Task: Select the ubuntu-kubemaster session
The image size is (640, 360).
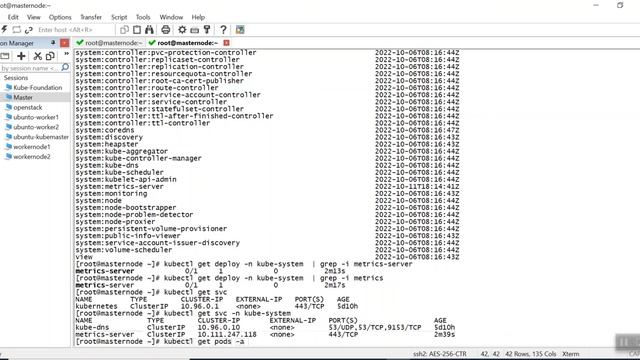Action: click(x=41, y=137)
